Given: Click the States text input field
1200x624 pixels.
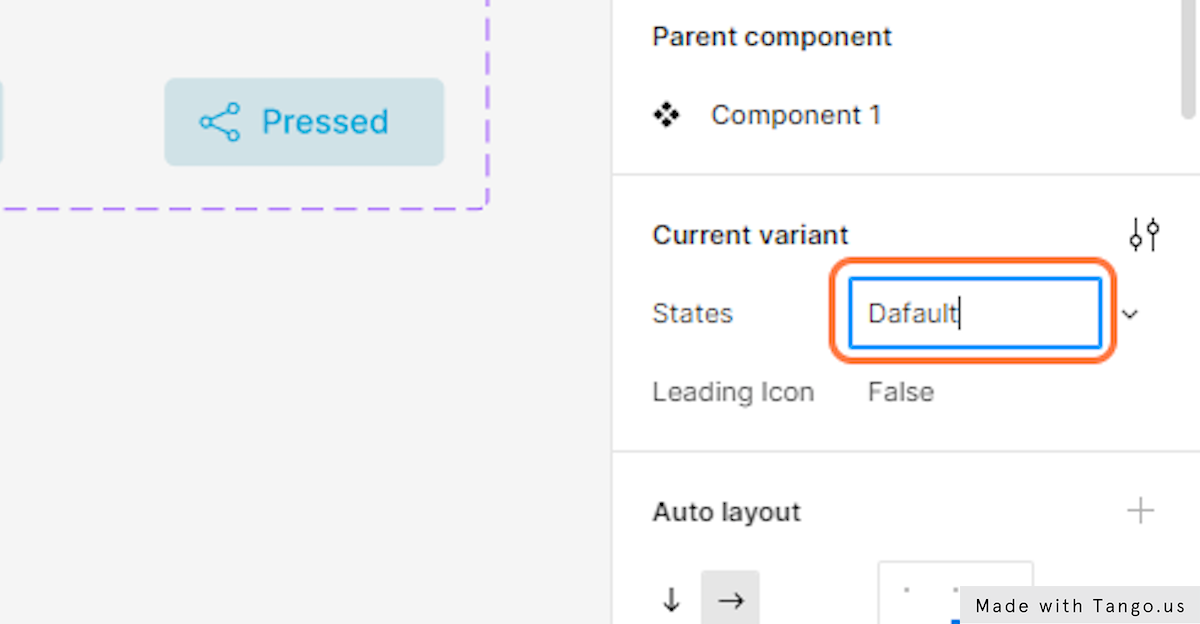Looking at the screenshot, I should tap(974, 314).
